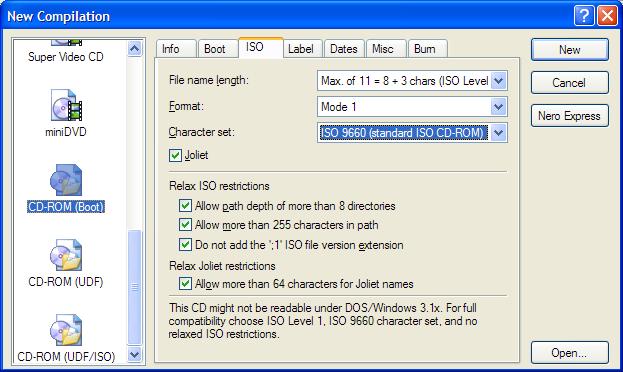Image resolution: width=623 pixels, height=372 pixels.
Task: Open the File name length dropdown
Action: 498,81
